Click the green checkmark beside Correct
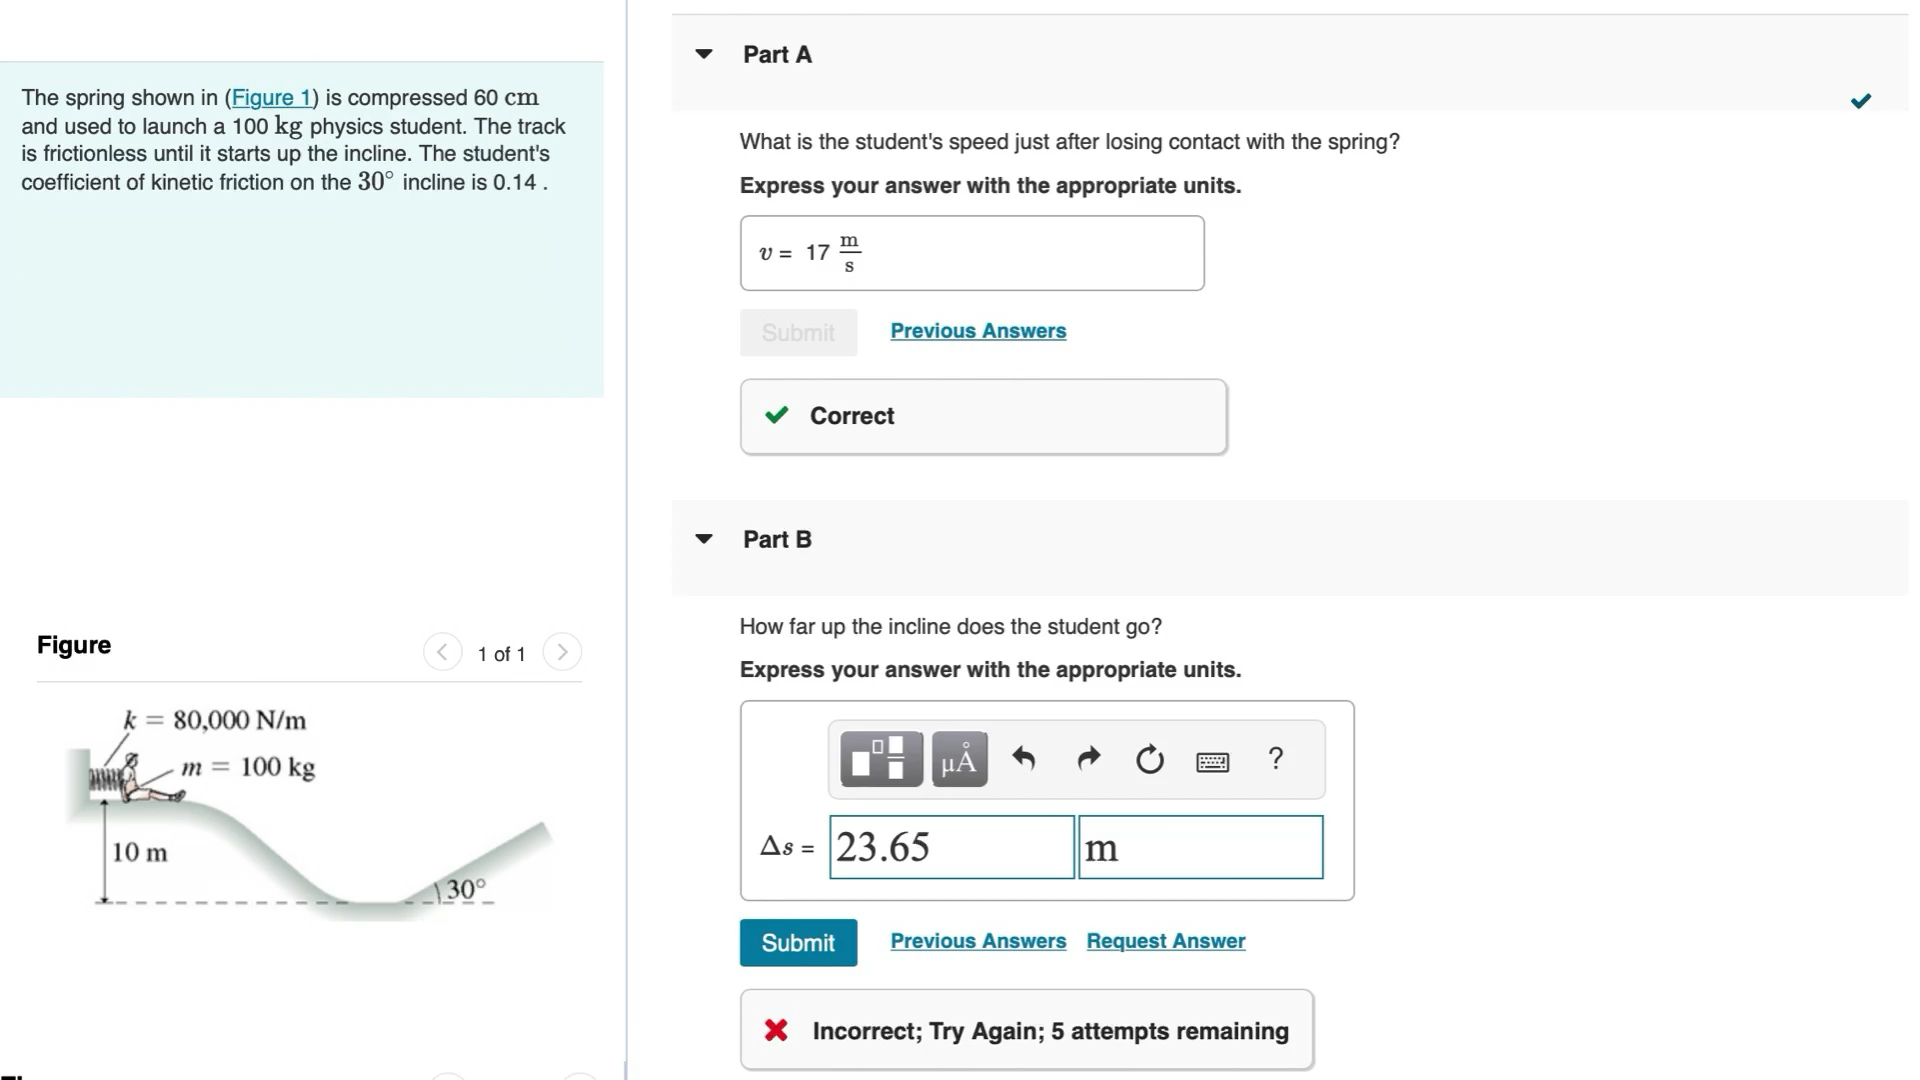Screen dimensions: 1920x1080 (776, 415)
